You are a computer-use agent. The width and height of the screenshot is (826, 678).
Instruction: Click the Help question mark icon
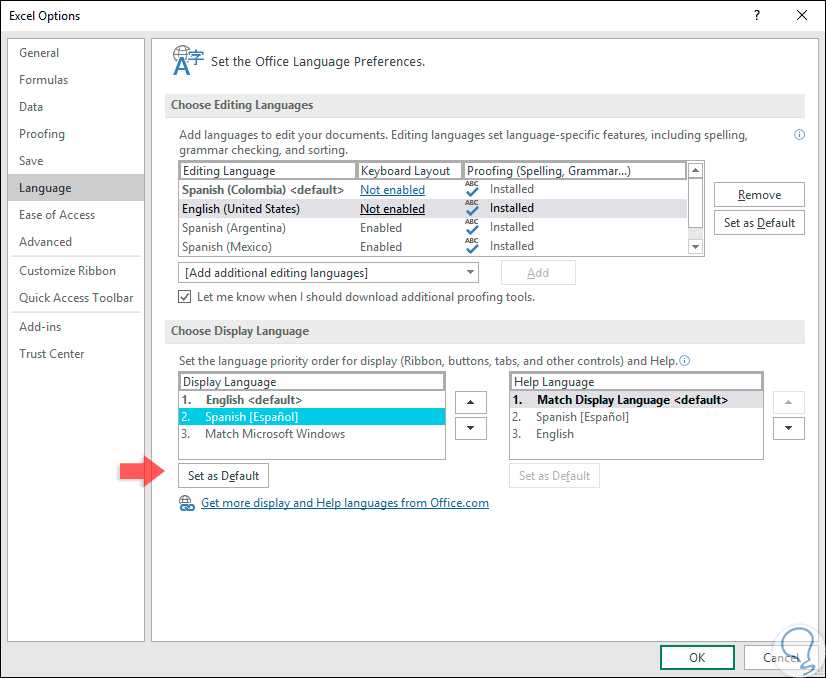pyautogui.click(x=757, y=15)
